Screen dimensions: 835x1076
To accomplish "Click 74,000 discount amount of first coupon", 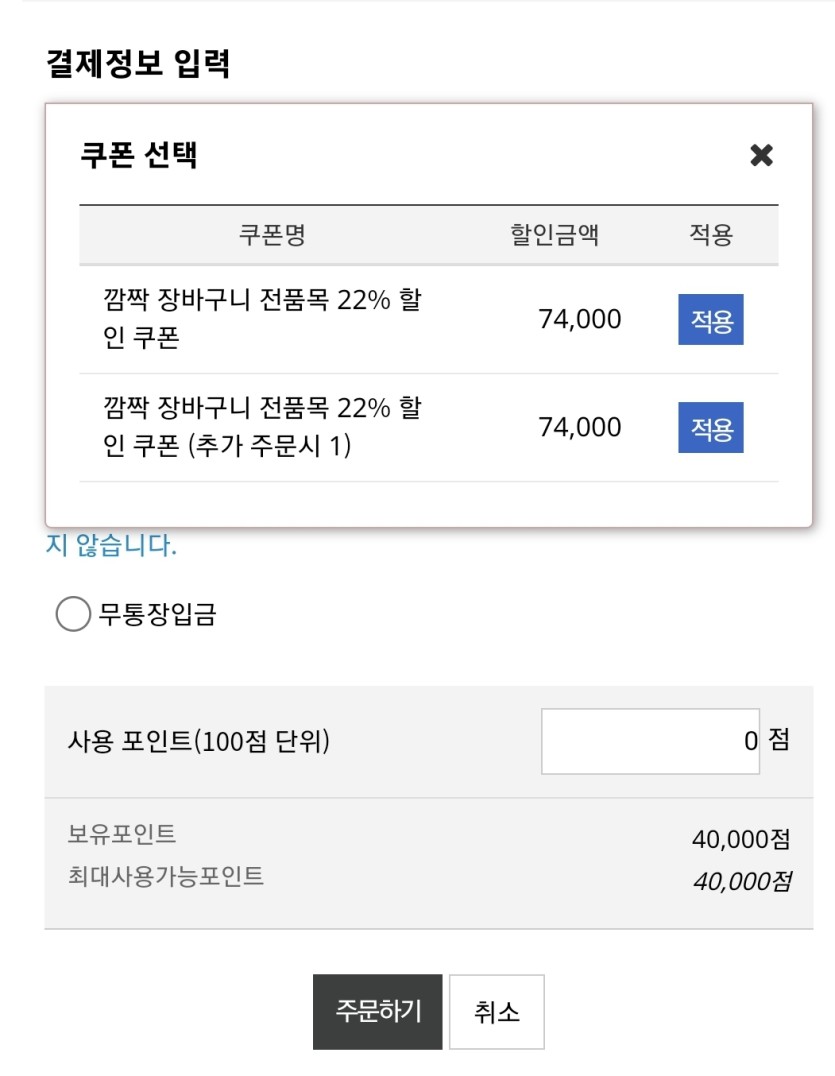I will pyautogui.click(x=580, y=319).
